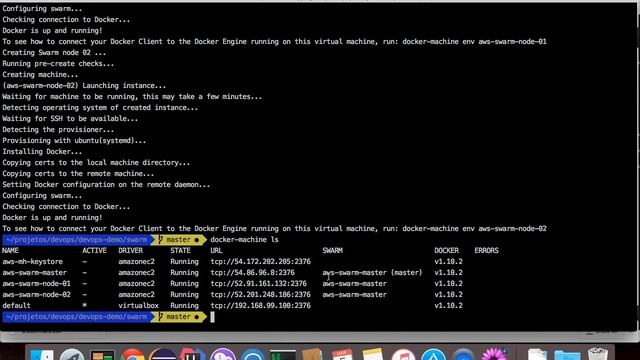Click the NAME column header
Viewport: 640px width, 360px height.
10,251
